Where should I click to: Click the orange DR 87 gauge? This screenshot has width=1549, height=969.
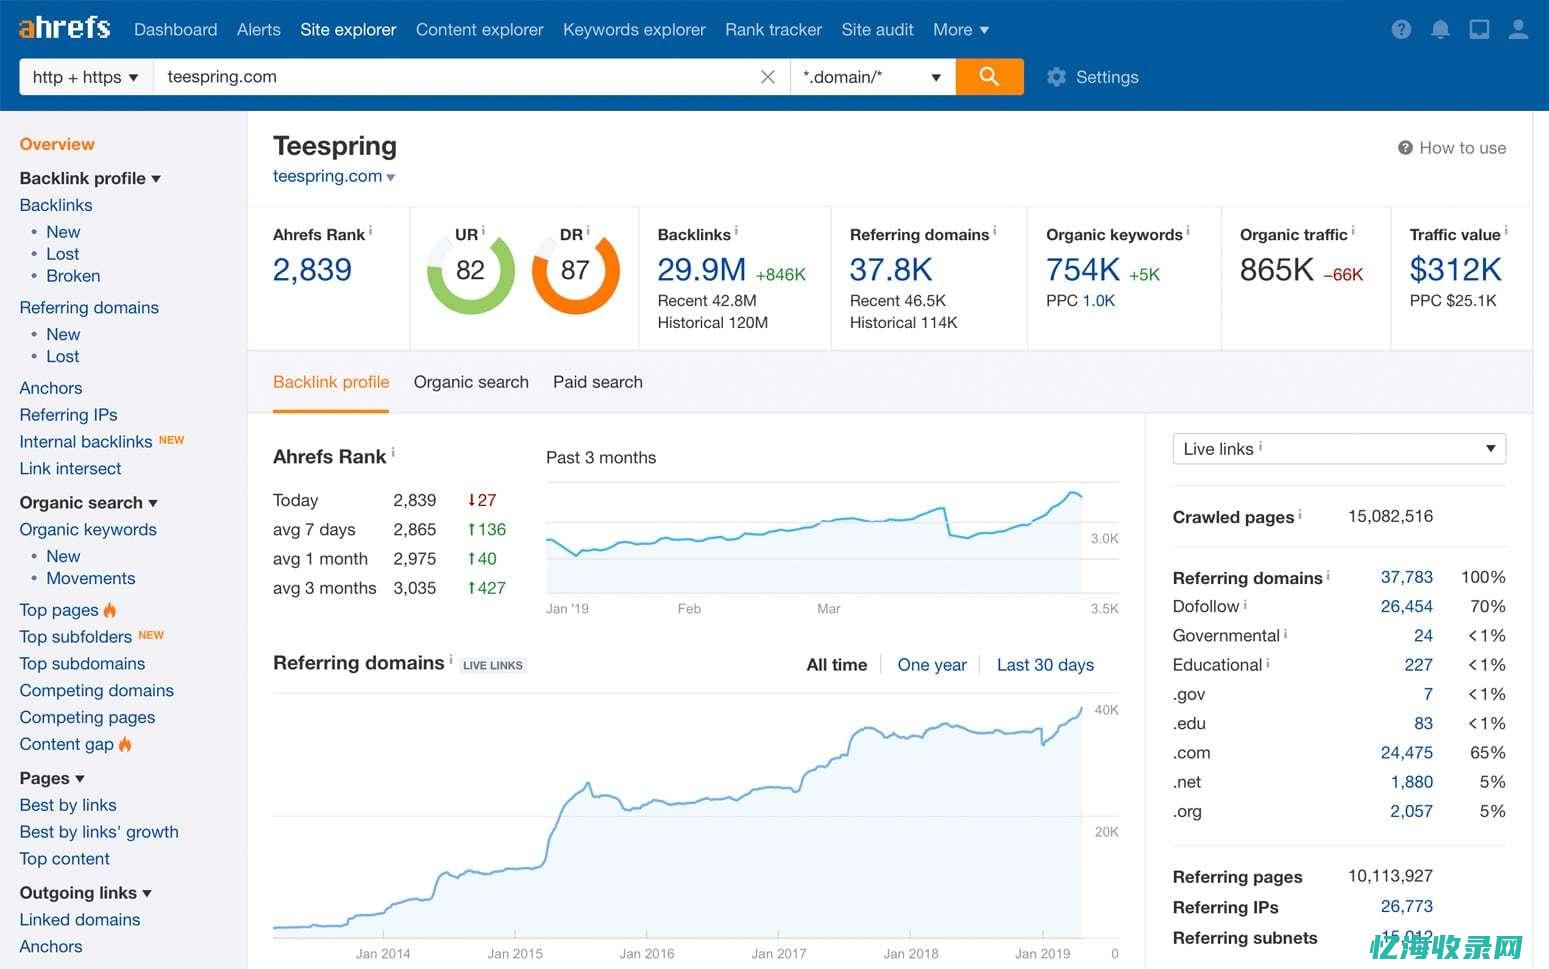point(575,271)
